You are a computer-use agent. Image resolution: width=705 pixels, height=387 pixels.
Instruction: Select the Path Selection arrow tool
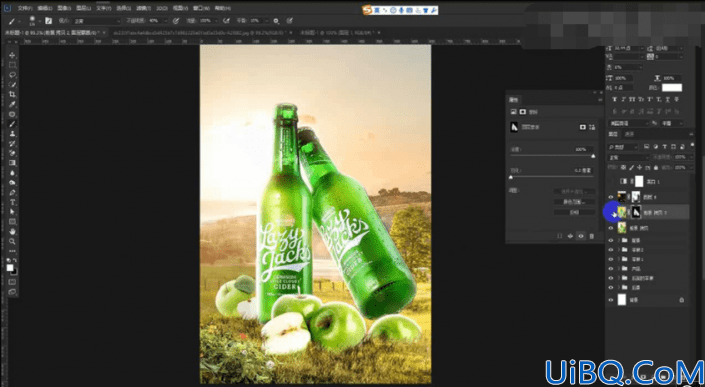[x=13, y=212]
